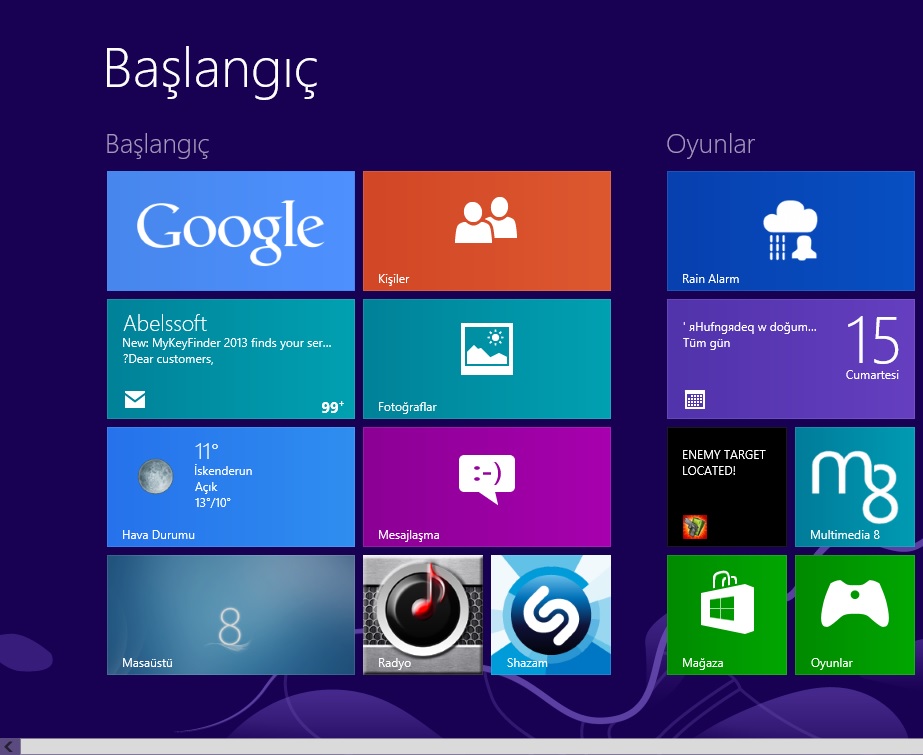Click the large Başlangıç screen title

211,71
